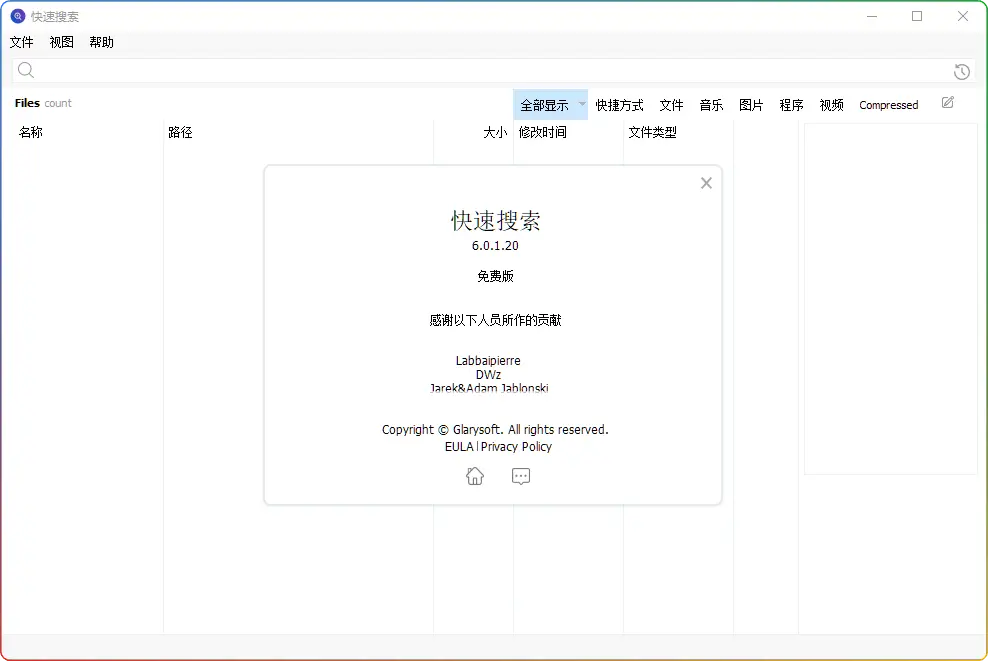This screenshot has height=661, width=988.
Task: Close the 快速搜索 main window
Action: point(963,16)
